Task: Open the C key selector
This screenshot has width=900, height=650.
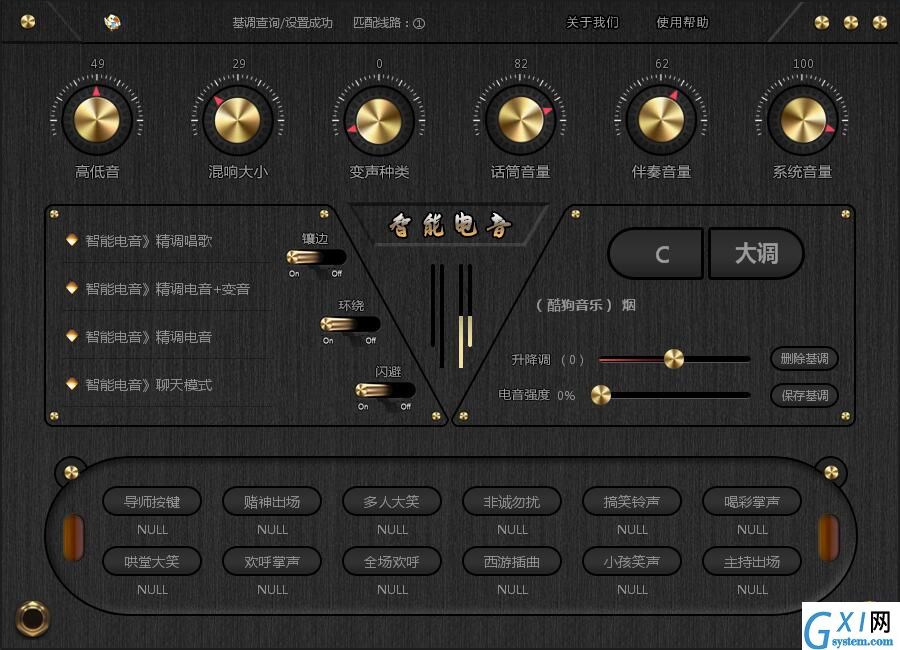Action: (655, 253)
